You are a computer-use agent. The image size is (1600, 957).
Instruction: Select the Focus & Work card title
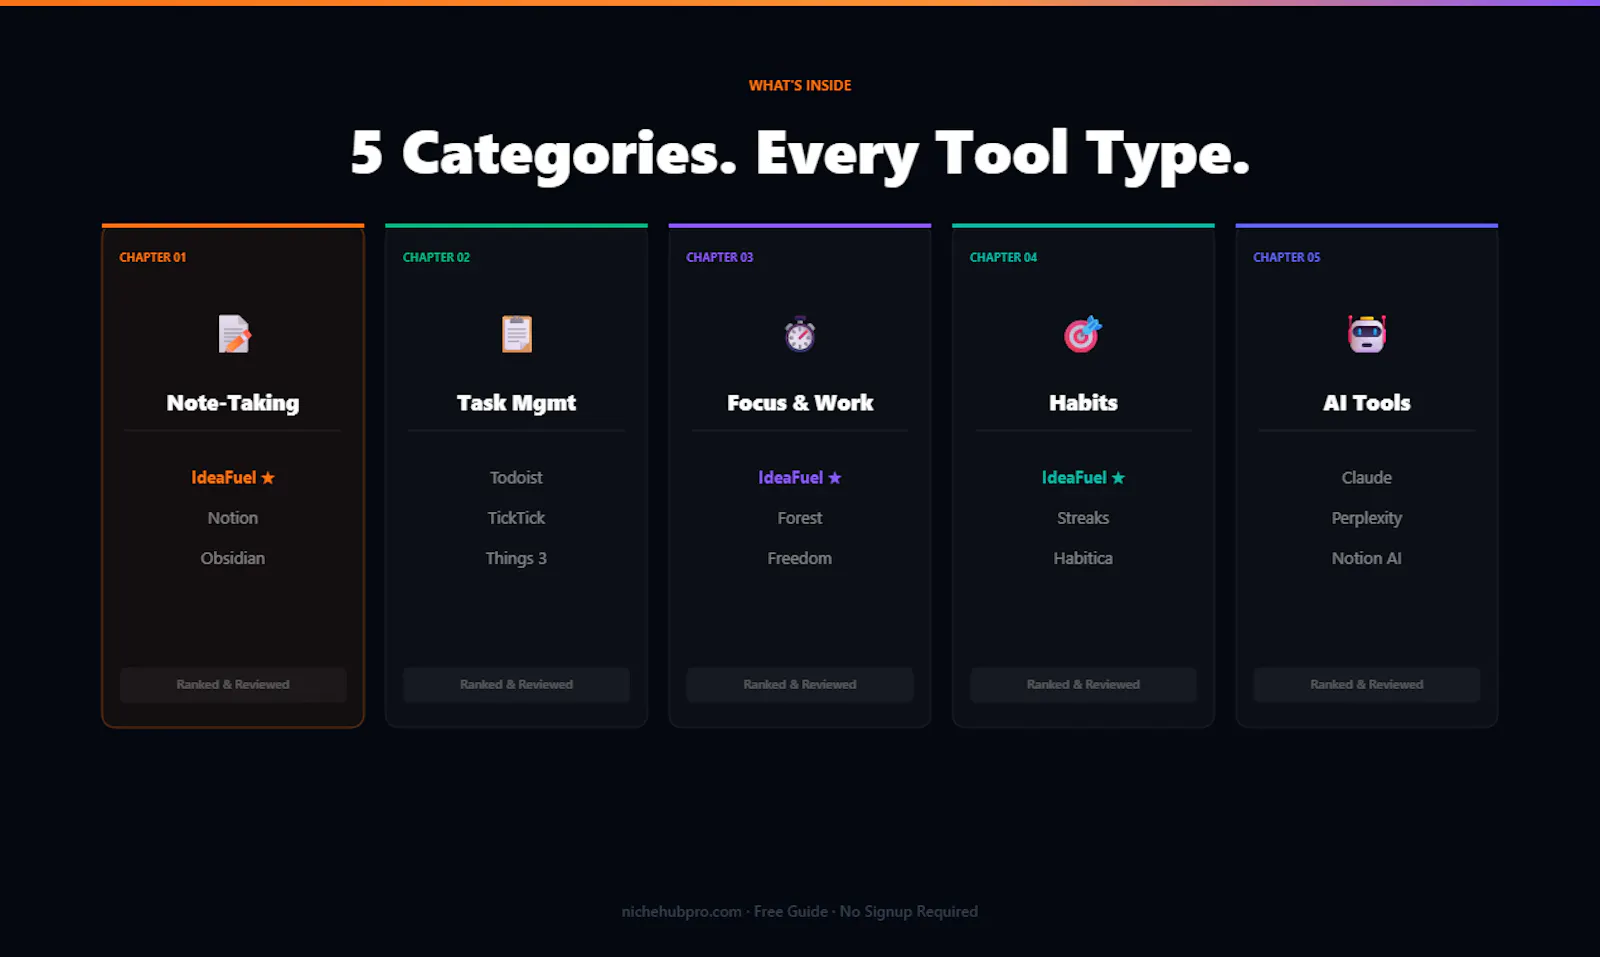pos(800,403)
